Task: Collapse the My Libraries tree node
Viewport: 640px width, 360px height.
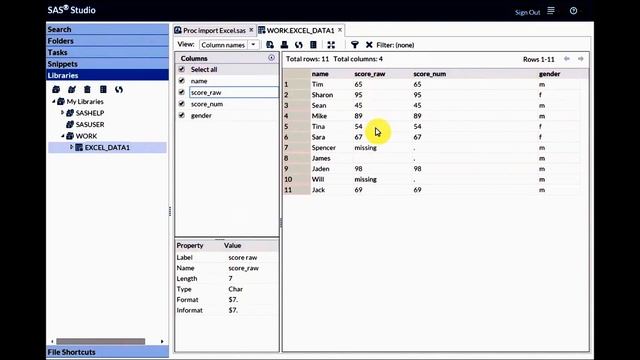Action: tap(53, 101)
